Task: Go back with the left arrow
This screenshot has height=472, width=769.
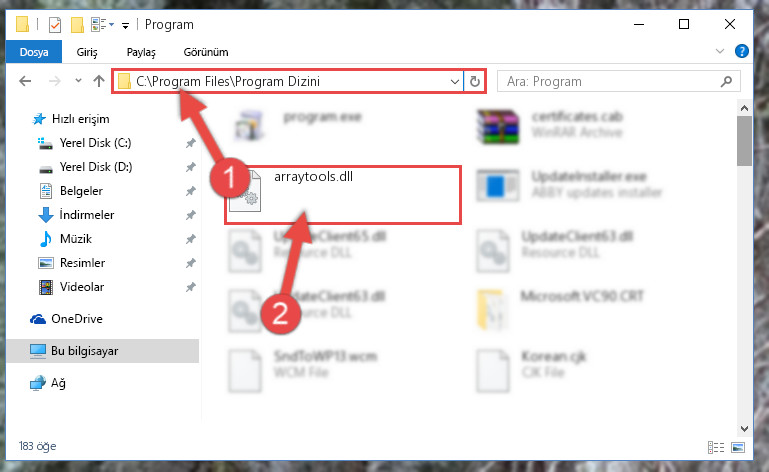Action: point(25,81)
